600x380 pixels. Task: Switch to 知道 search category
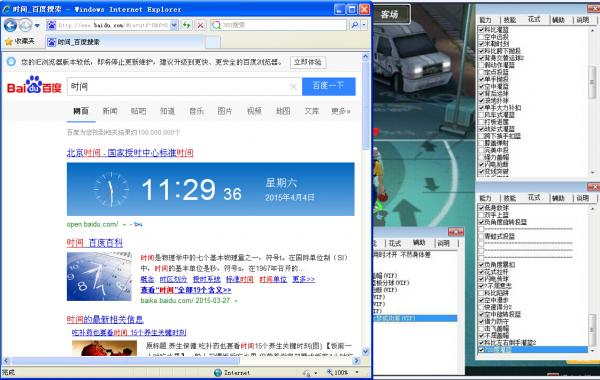click(x=167, y=111)
